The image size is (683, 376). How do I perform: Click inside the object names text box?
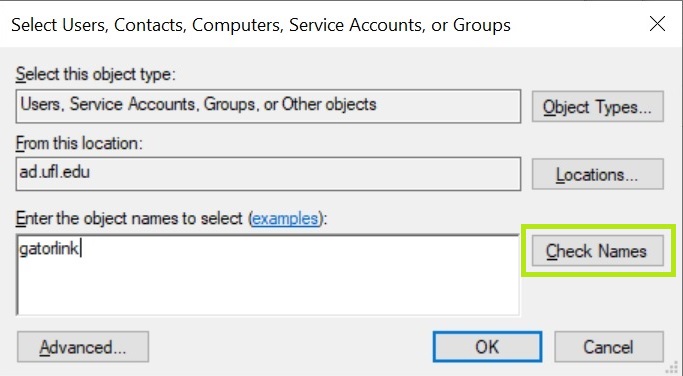(x=268, y=275)
